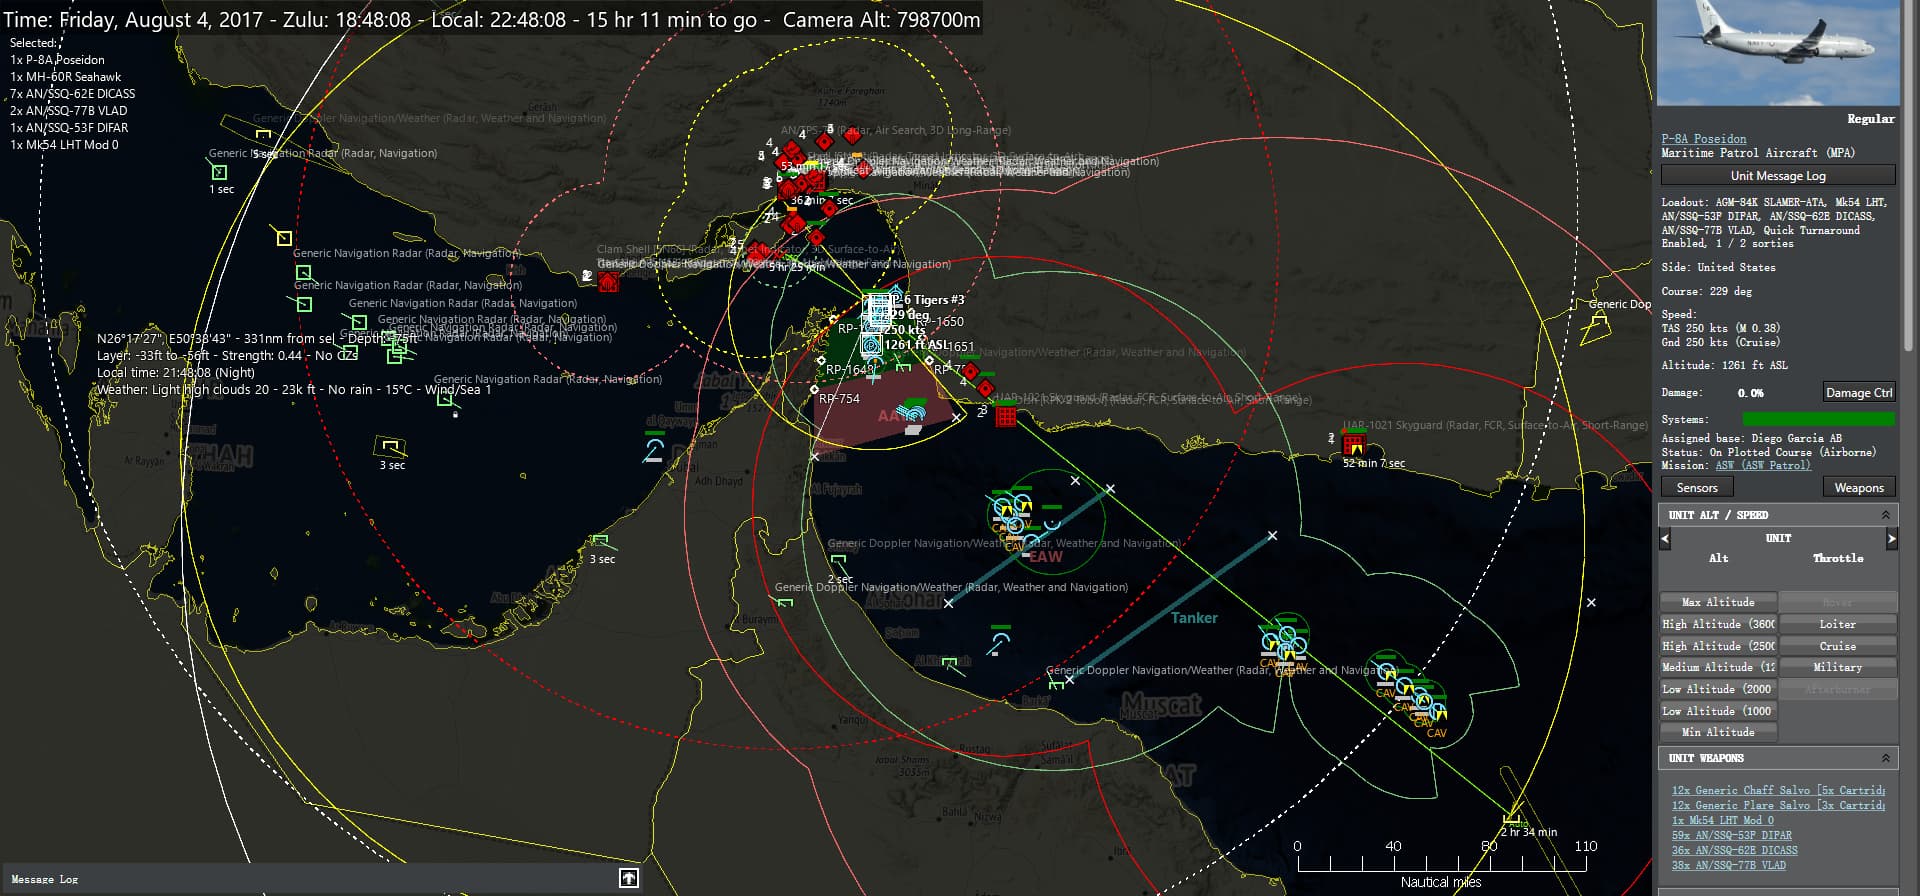Click the '7x AN/SSQ-62E DICASS' entry in the Selected list
The image size is (1920, 896).
pos(73,94)
